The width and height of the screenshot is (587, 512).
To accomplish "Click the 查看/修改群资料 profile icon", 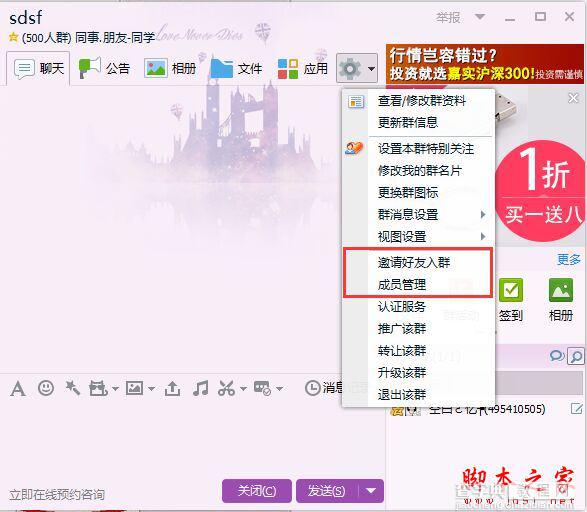I will click(x=356, y=101).
